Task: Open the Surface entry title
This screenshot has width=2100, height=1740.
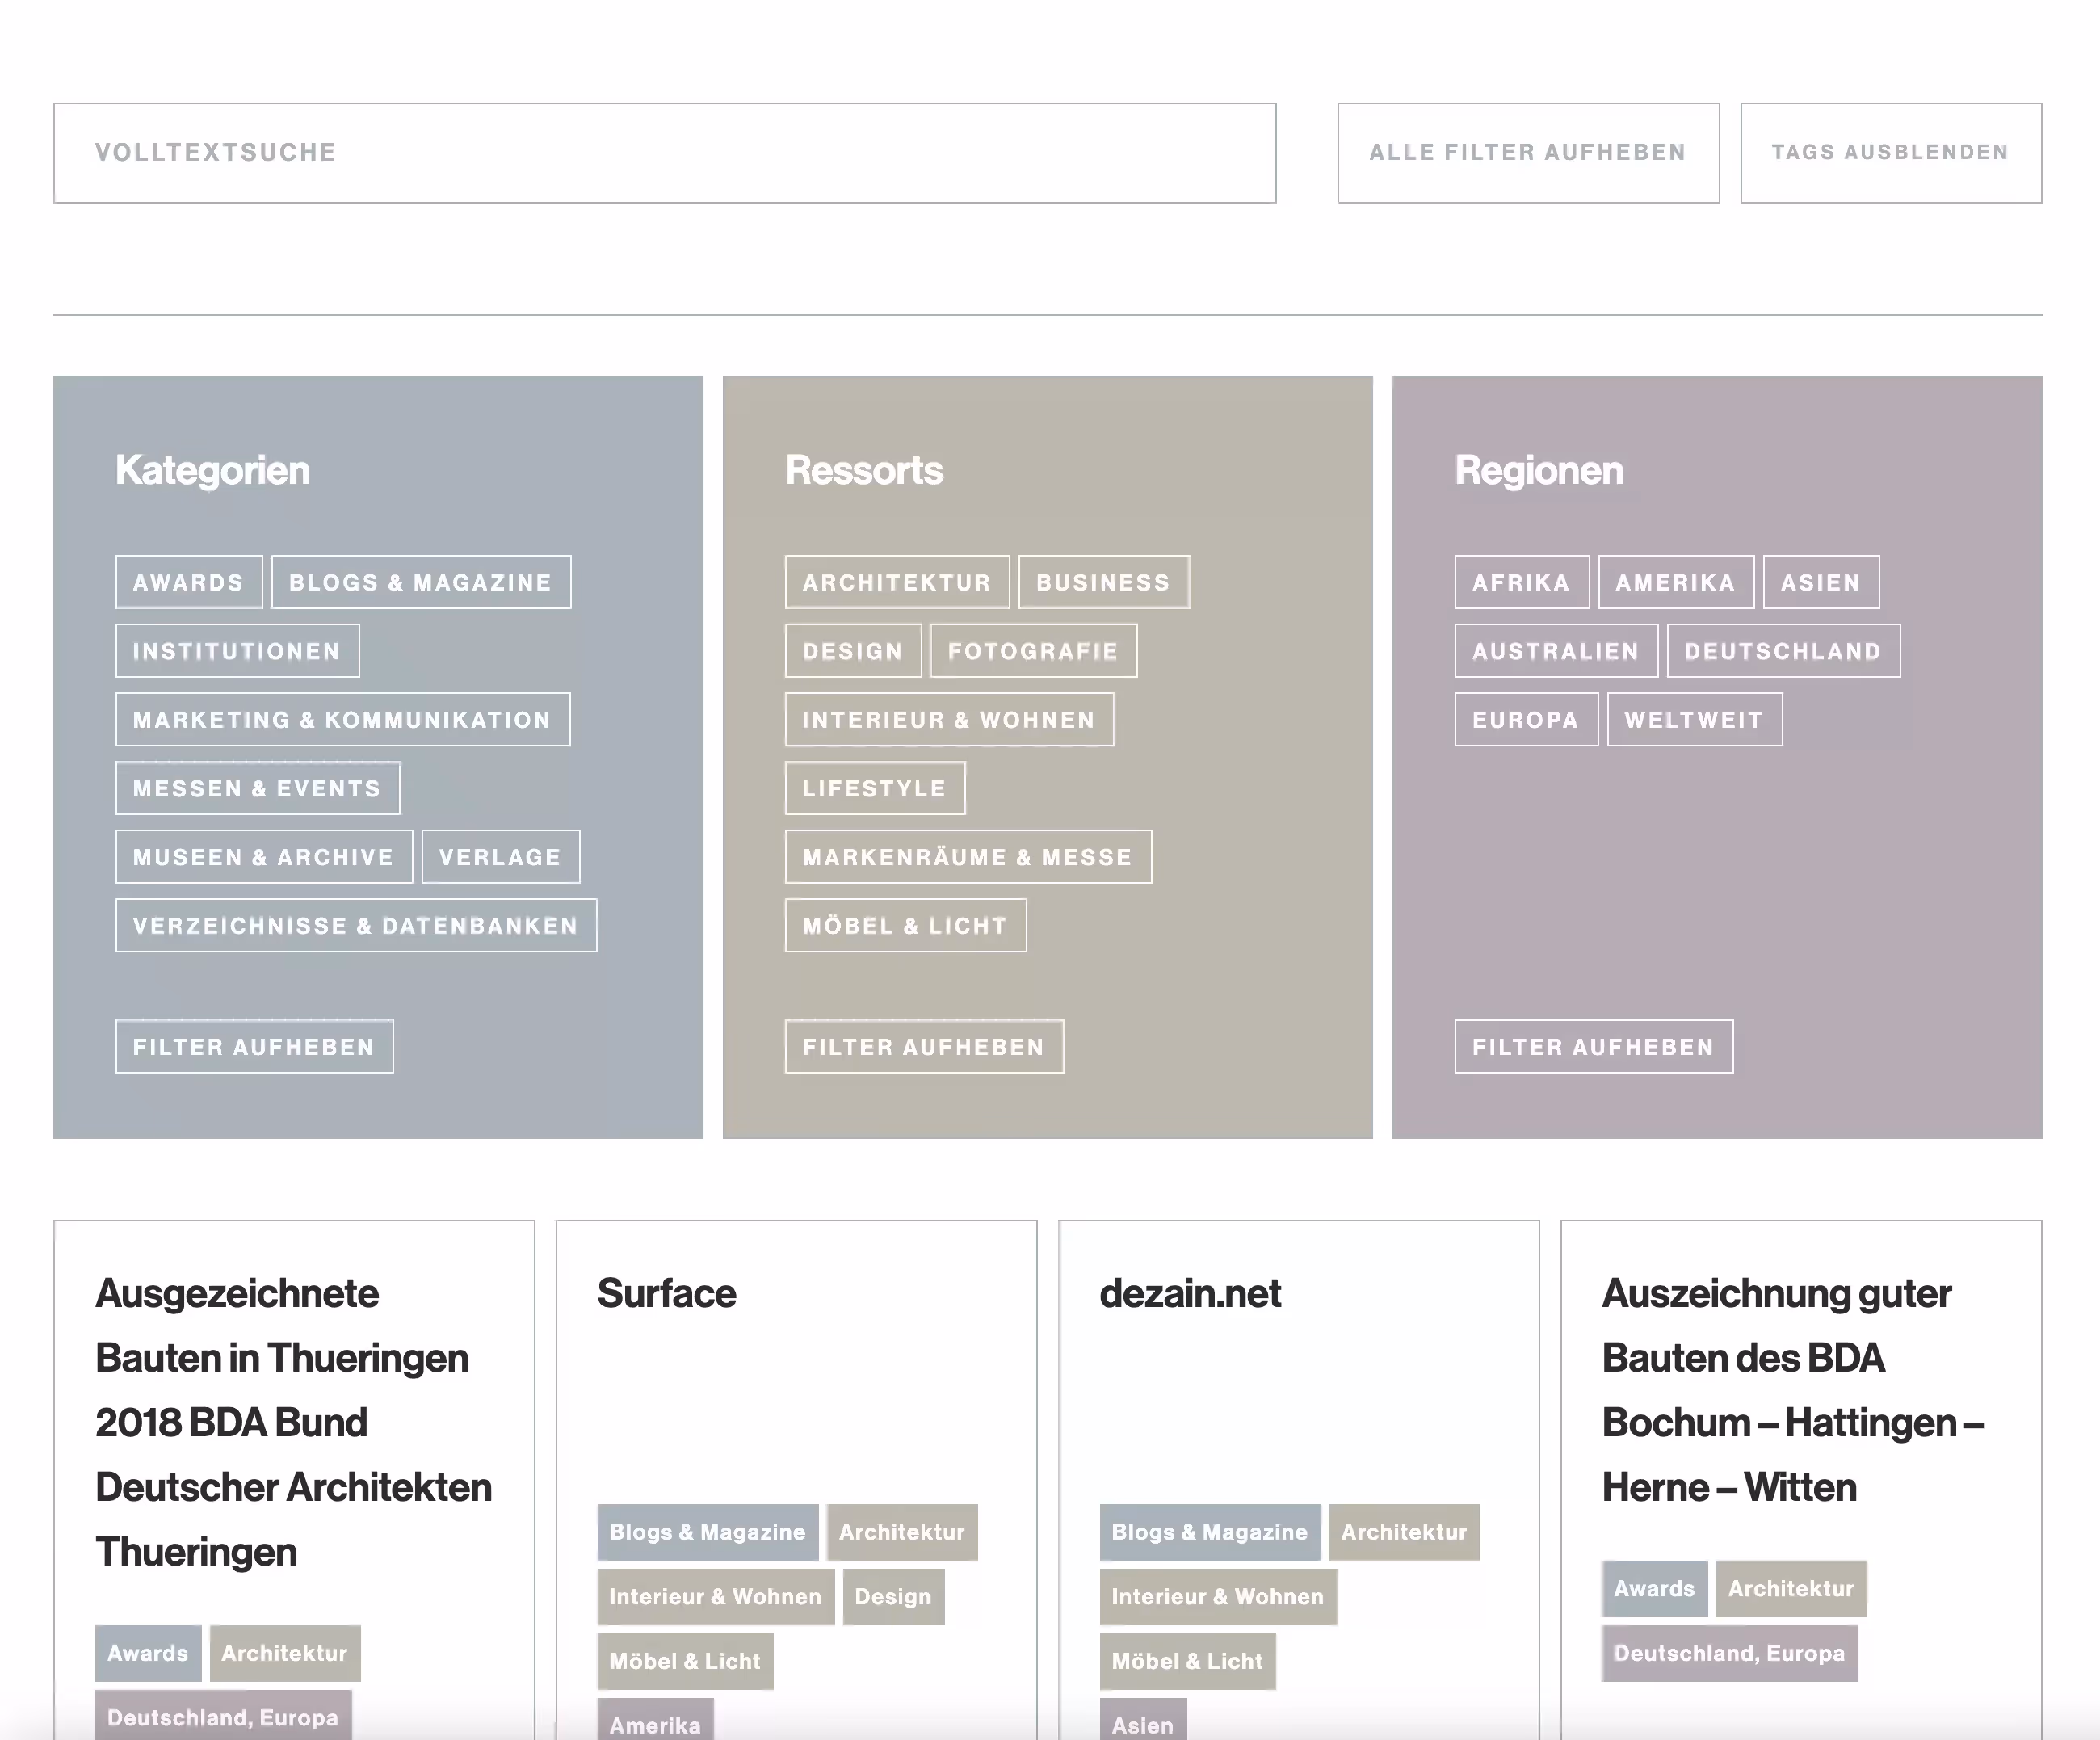Action: tap(666, 1294)
